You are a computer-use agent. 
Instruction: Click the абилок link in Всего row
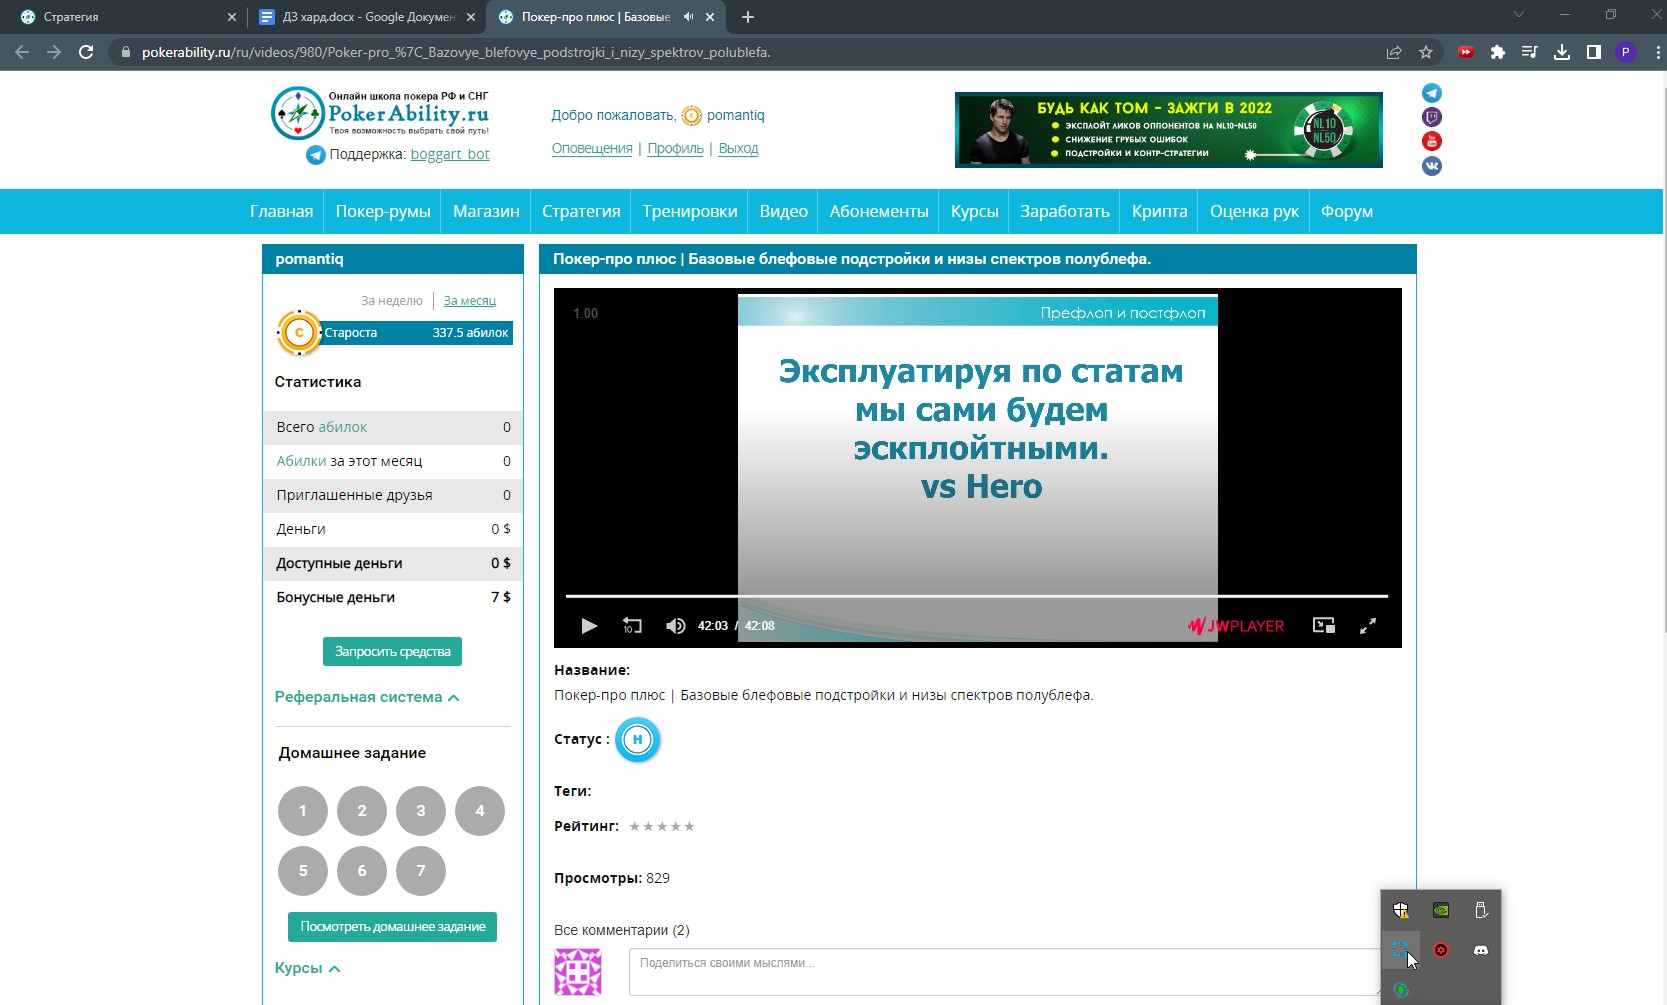click(x=343, y=427)
